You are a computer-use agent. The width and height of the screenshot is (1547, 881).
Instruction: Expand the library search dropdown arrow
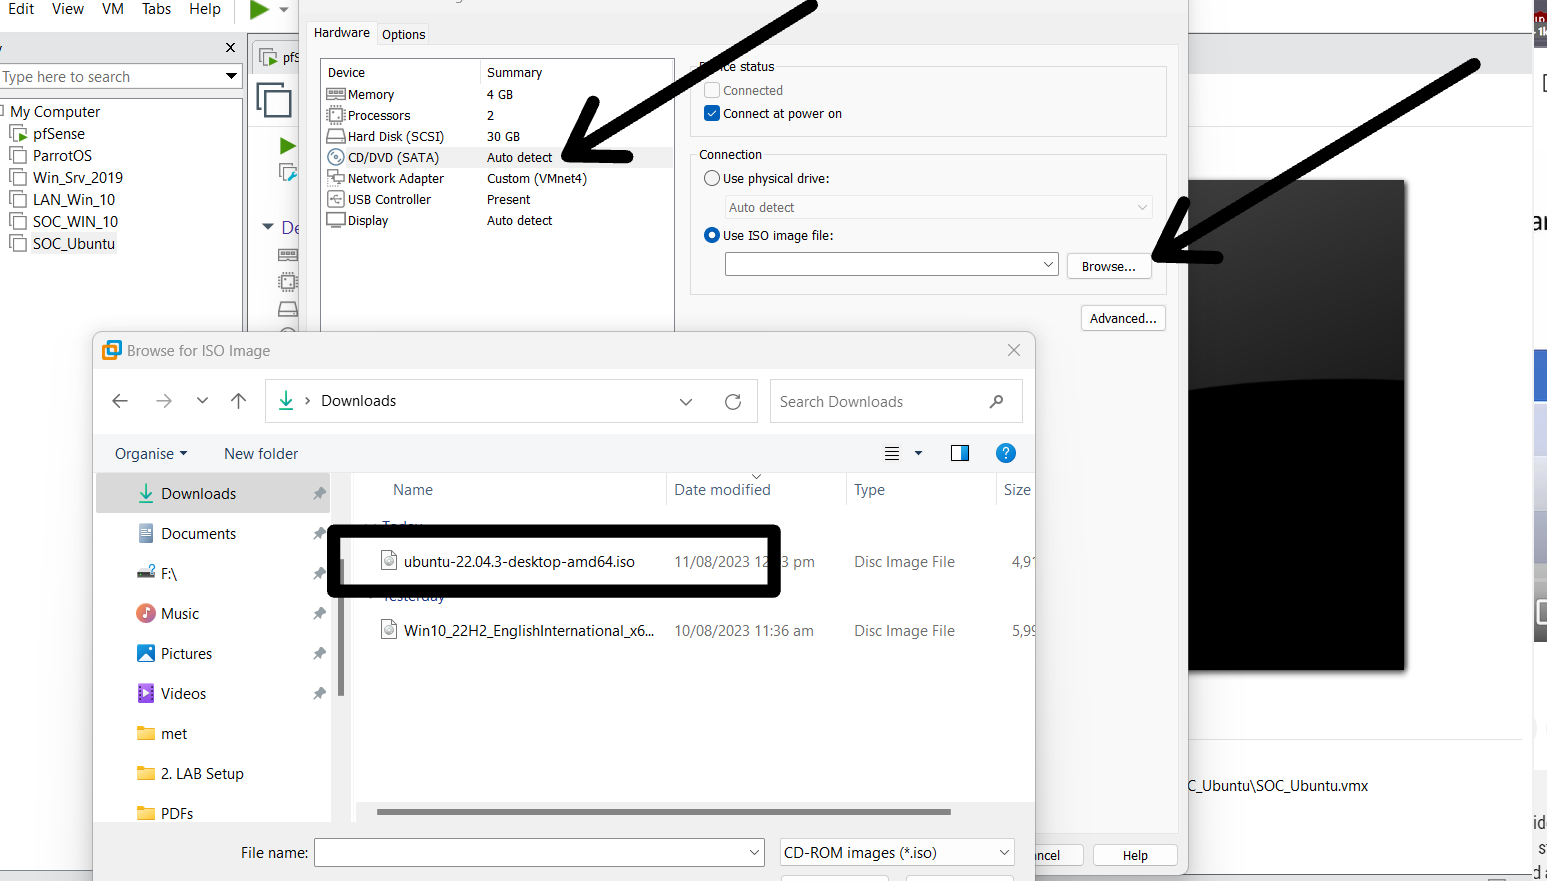(x=231, y=76)
